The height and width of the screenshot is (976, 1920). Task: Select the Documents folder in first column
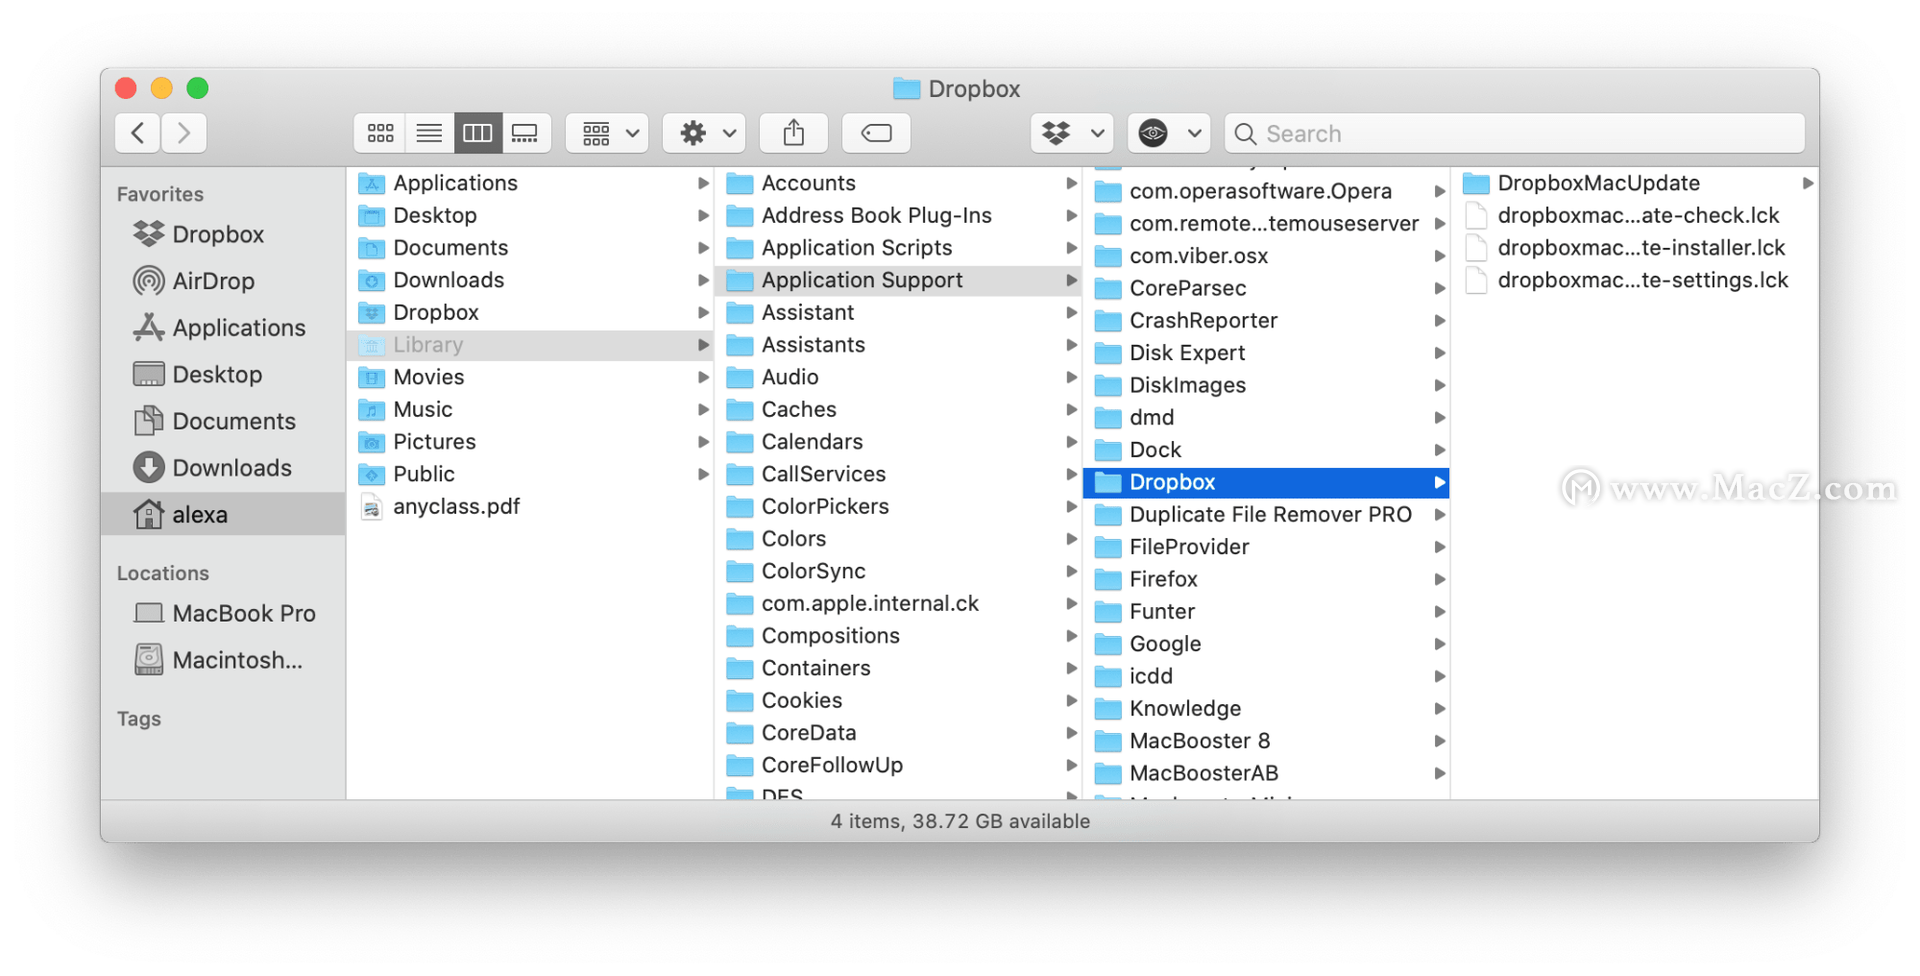click(x=530, y=247)
